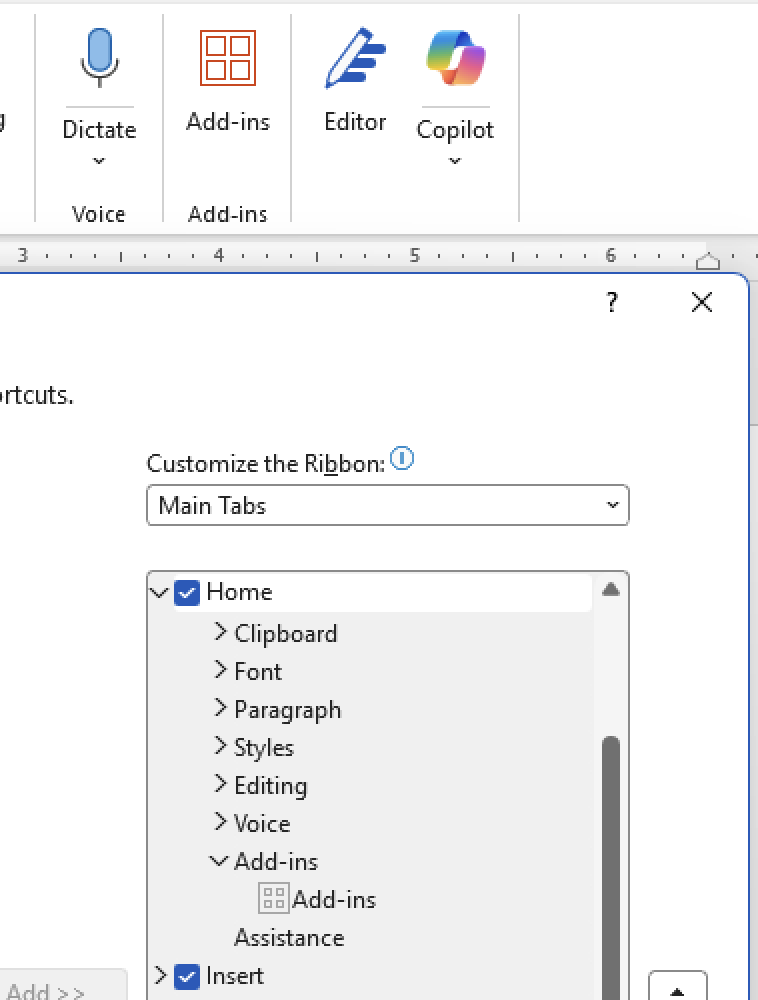Image resolution: width=758 pixels, height=1000 pixels.
Task: Expand the Font group
Action: click(220, 670)
